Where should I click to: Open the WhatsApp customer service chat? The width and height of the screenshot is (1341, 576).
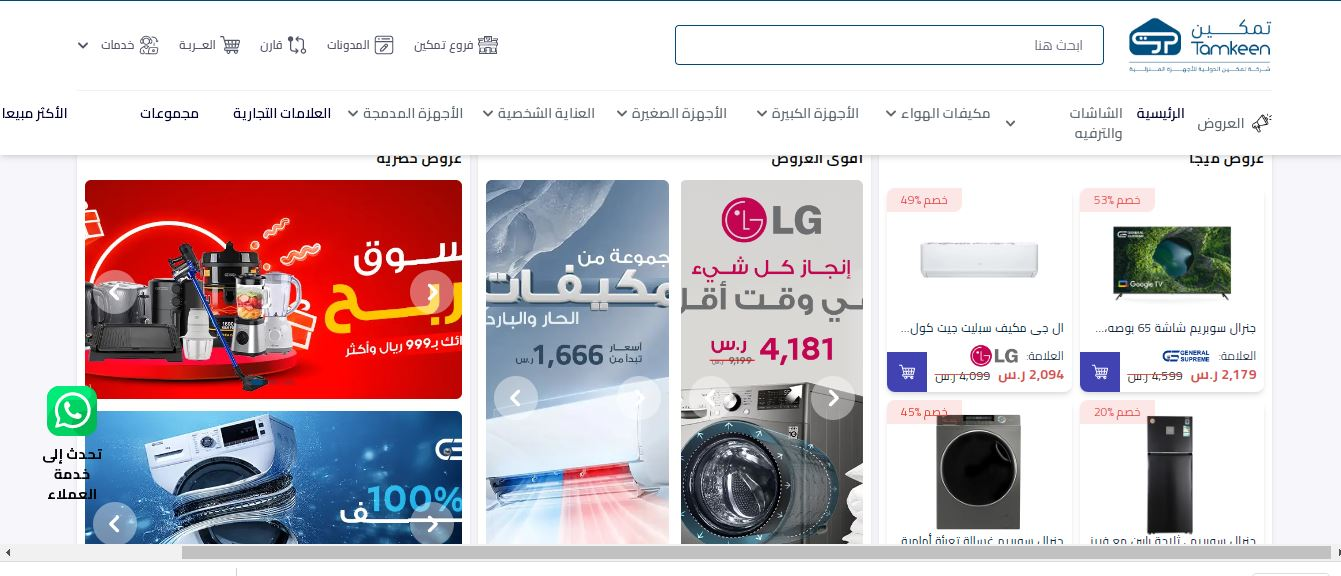[x=72, y=410]
